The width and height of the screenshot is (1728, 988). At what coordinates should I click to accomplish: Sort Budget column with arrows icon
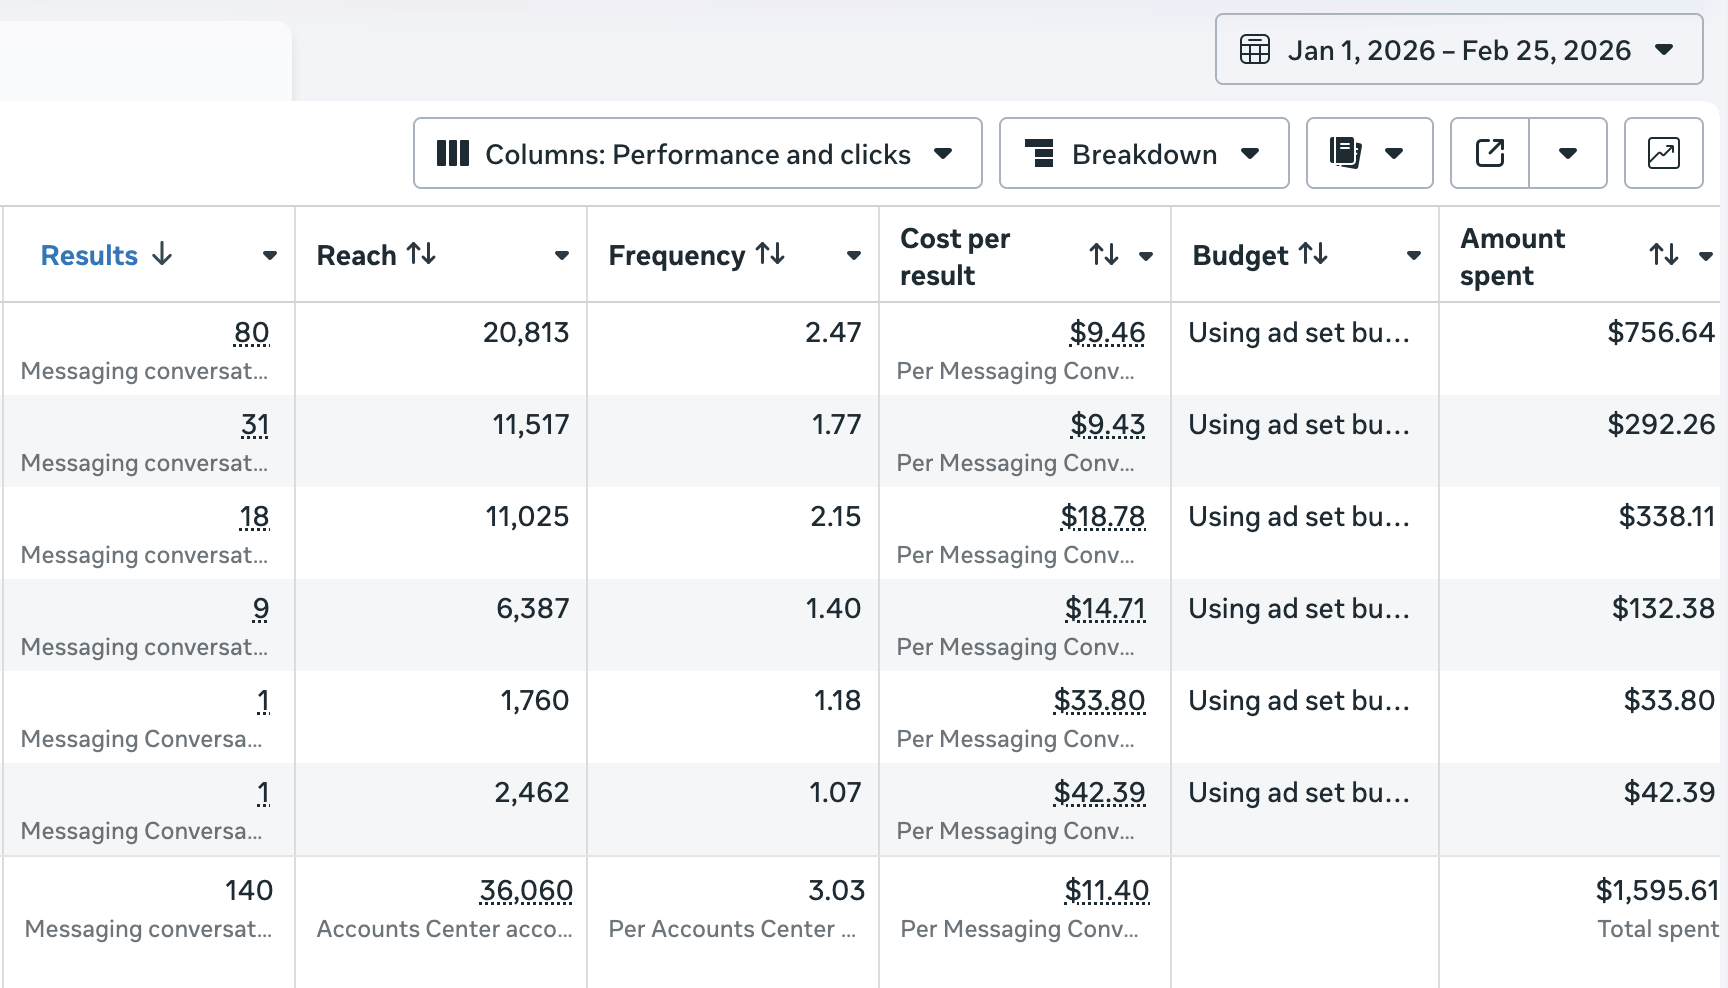pyautogui.click(x=1313, y=255)
